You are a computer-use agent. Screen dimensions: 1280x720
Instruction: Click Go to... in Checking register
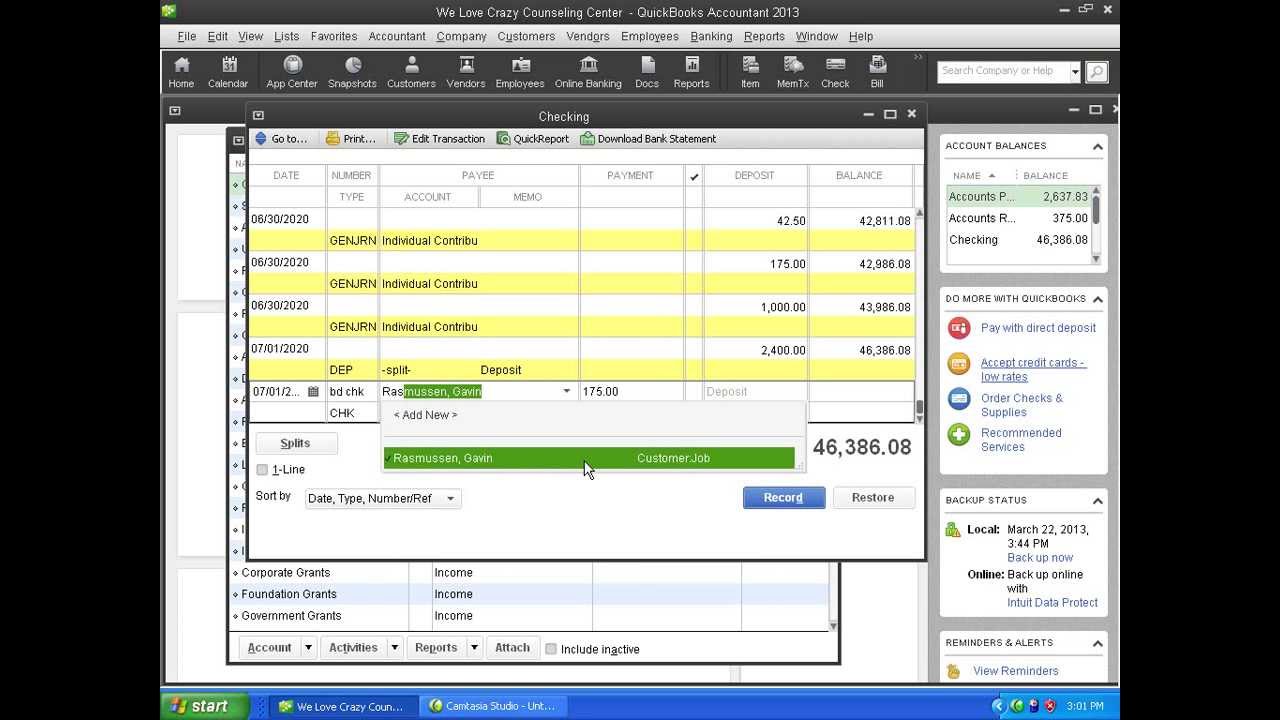(x=281, y=139)
